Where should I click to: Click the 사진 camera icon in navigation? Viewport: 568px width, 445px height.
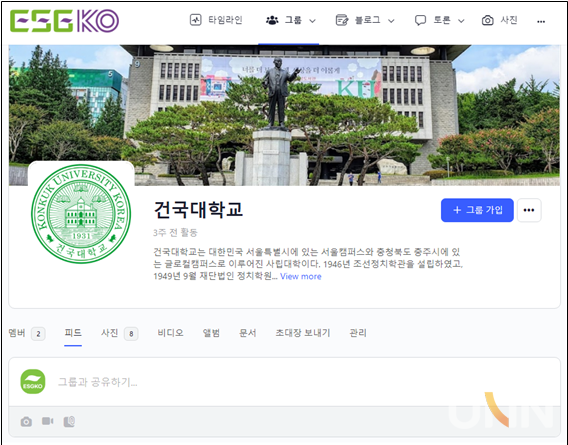tap(488, 20)
